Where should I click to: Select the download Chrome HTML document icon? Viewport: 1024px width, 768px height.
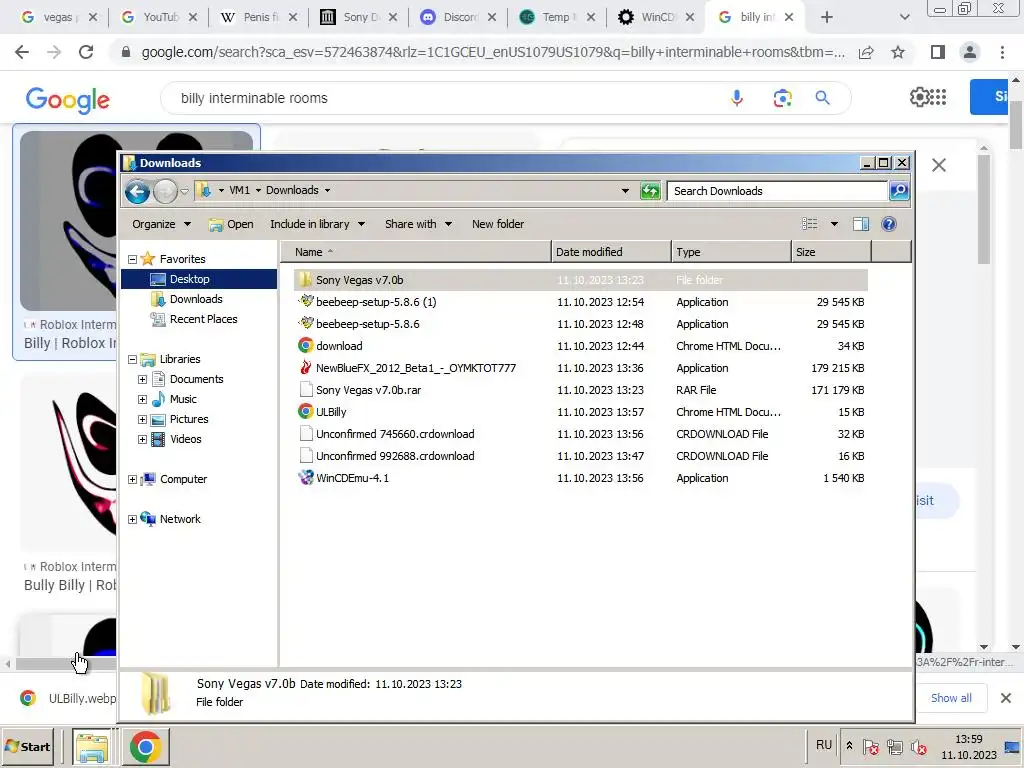point(305,345)
